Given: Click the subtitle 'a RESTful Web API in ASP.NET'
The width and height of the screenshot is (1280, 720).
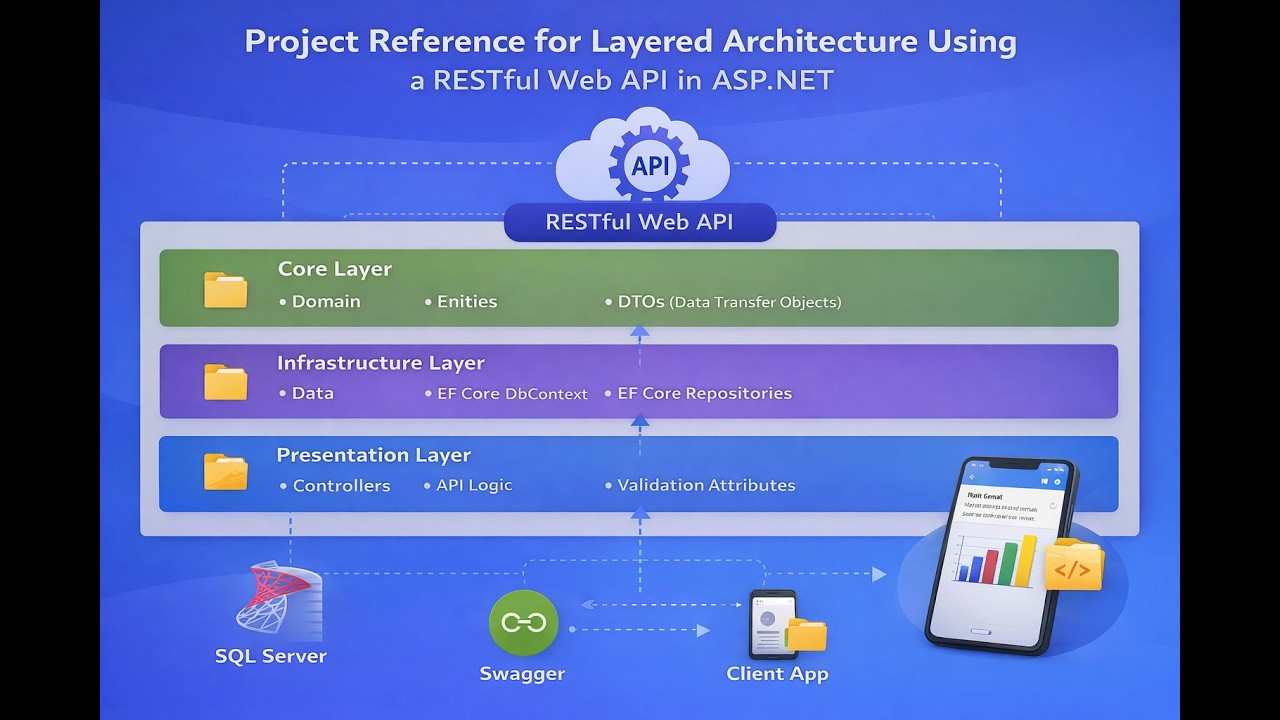Looking at the screenshot, I should coord(622,80).
